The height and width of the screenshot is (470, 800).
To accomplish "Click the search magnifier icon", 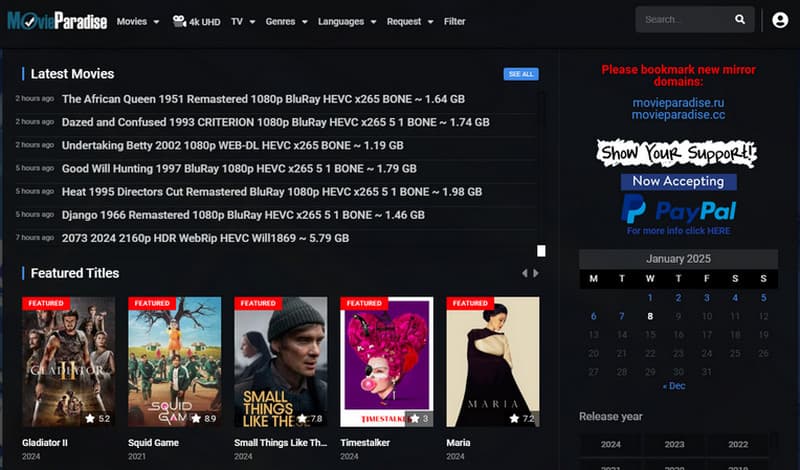I will (x=740, y=19).
